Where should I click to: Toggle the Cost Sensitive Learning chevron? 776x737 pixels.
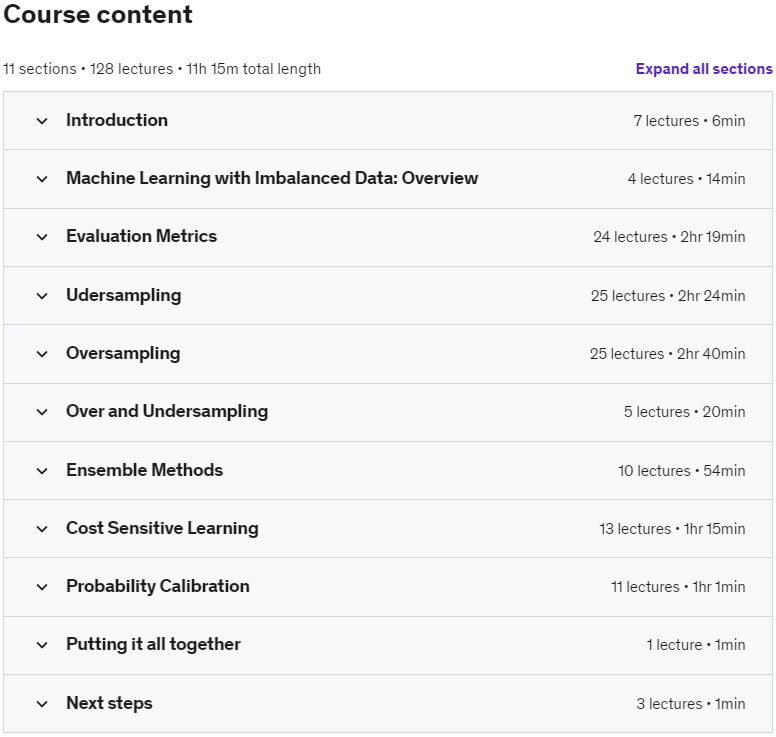point(42,529)
